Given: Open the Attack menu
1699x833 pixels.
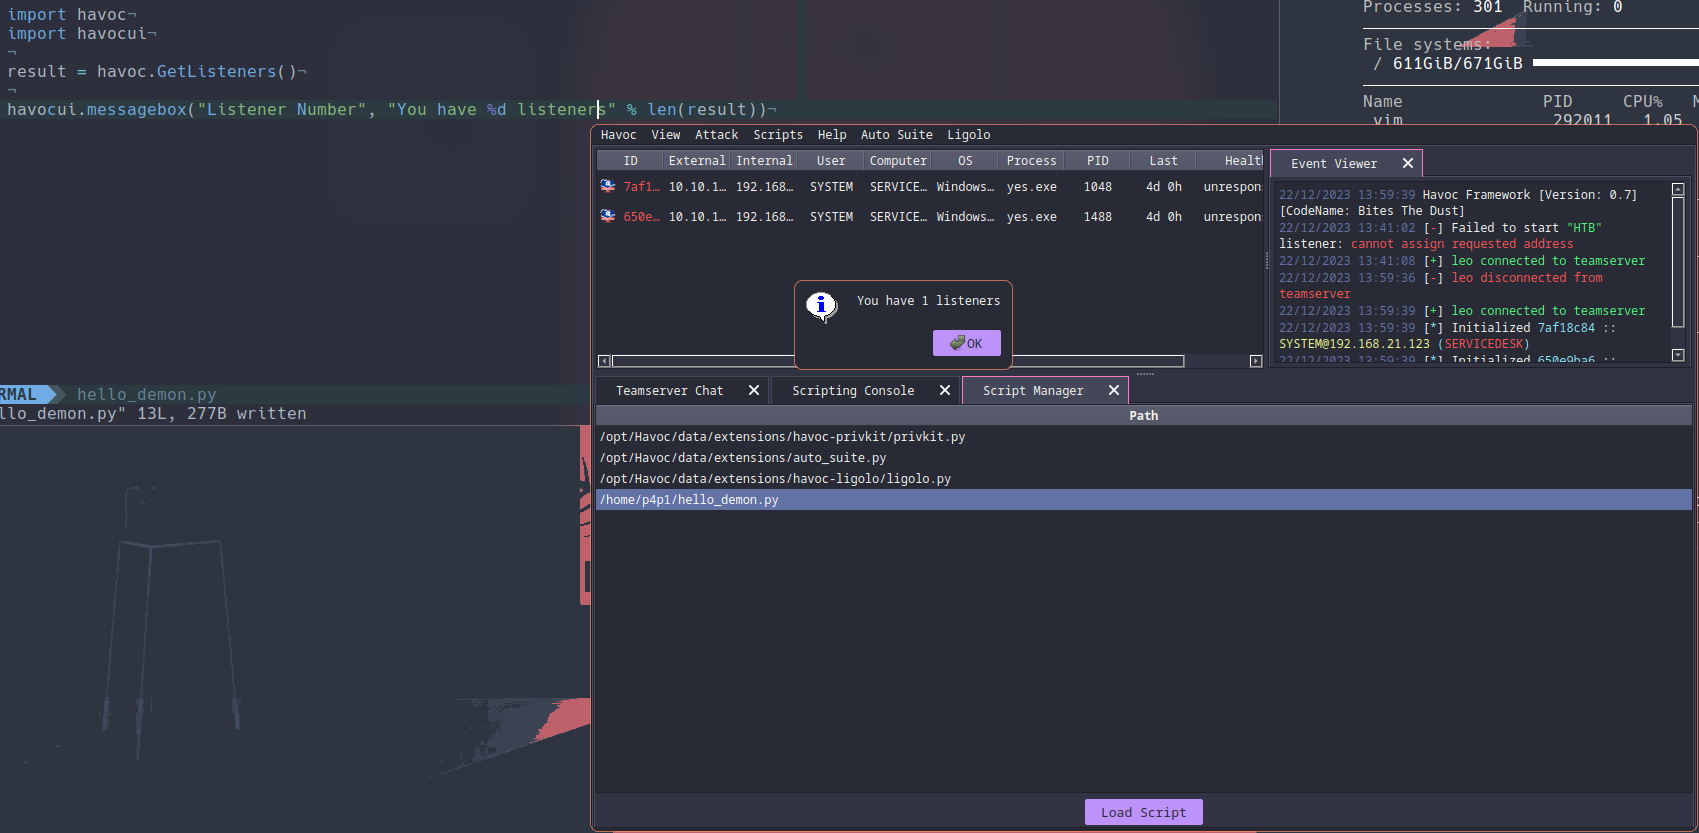Looking at the screenshot, I should pyautogui.click(x=716, y=135).
